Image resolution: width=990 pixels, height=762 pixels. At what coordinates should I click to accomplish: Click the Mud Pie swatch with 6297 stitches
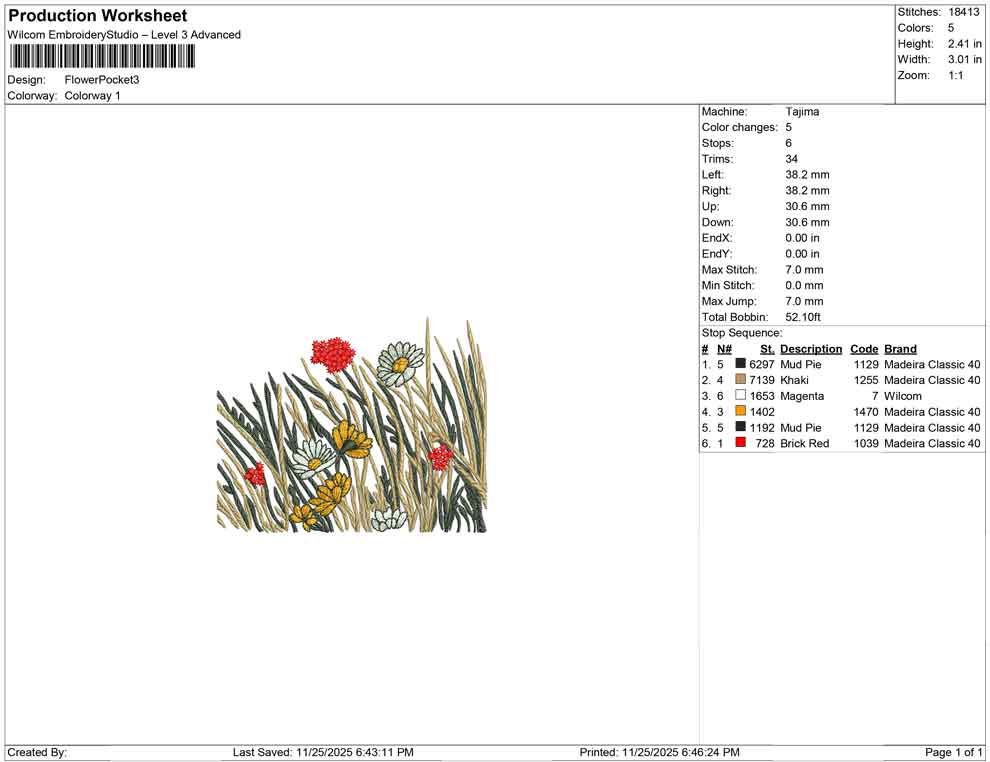(741, 364)
